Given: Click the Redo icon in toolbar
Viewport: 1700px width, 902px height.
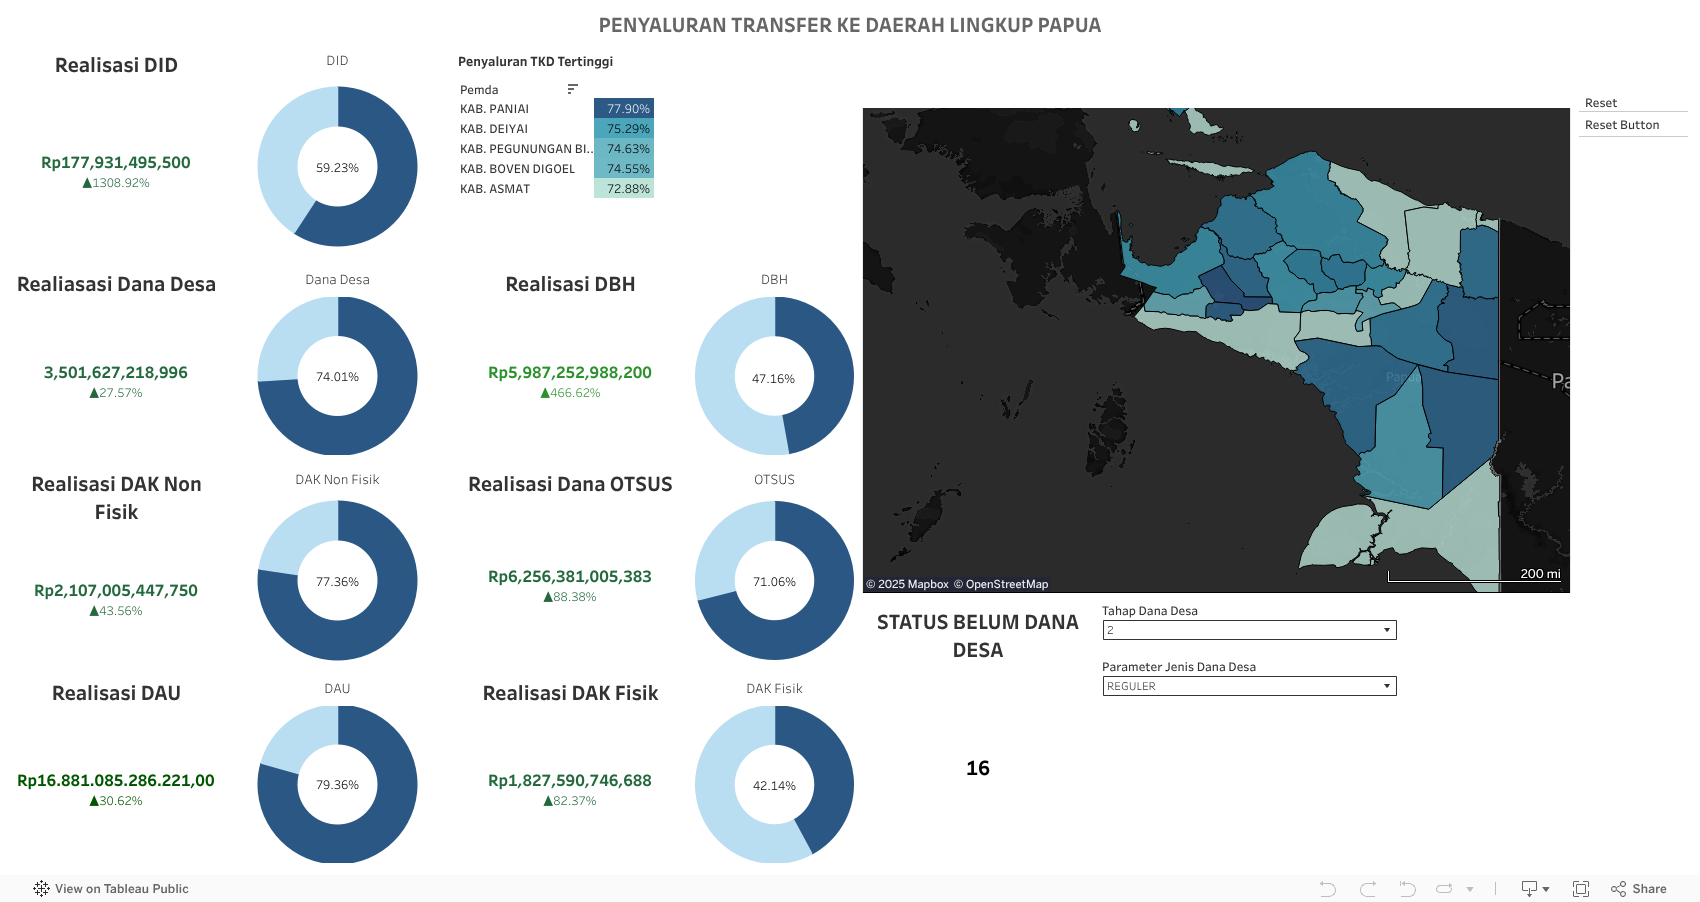Looking at the screenshot, I should pyautogui.click(x=1367, y=889).
